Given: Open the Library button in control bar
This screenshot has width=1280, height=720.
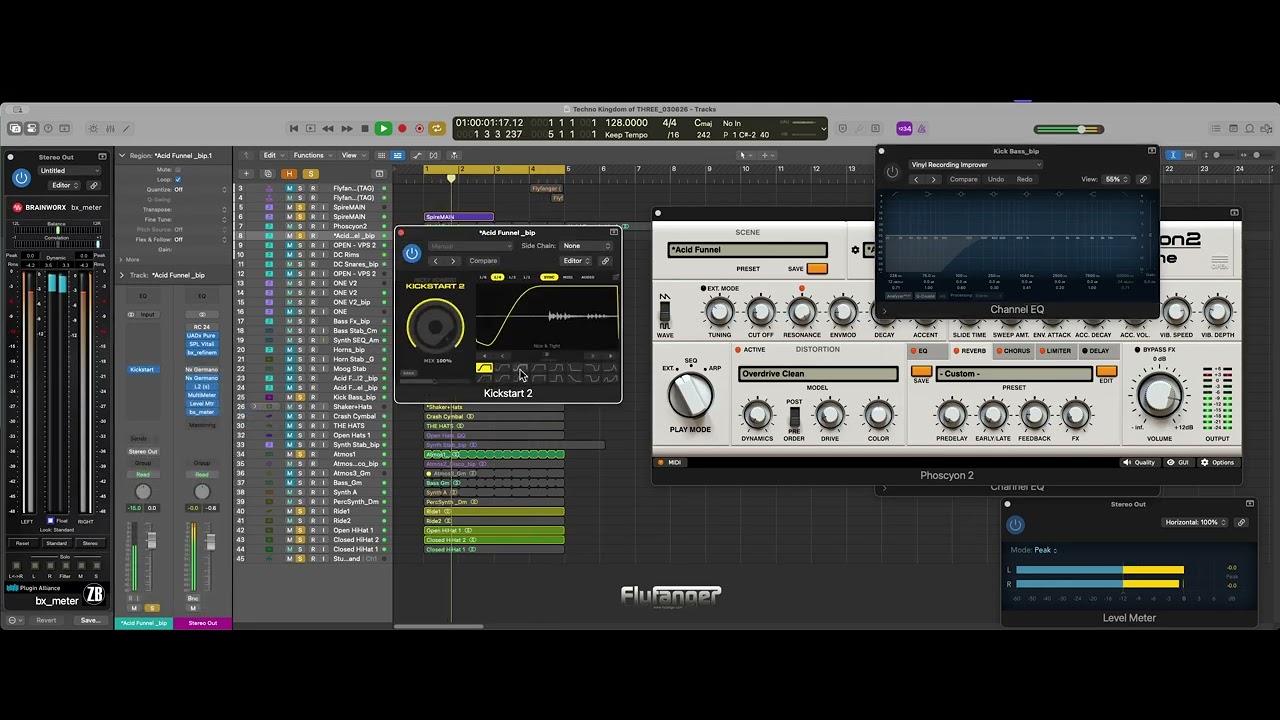Looking at the screenshot, I should pos(15,128).
